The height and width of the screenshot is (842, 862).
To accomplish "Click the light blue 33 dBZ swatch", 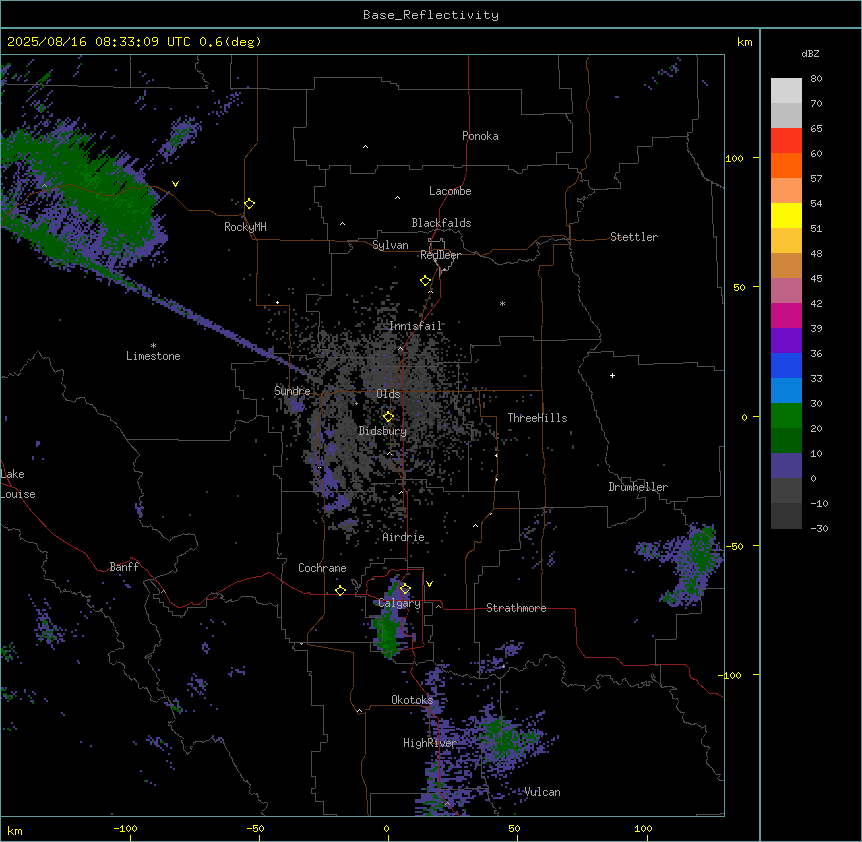I will tap(786, 390).
